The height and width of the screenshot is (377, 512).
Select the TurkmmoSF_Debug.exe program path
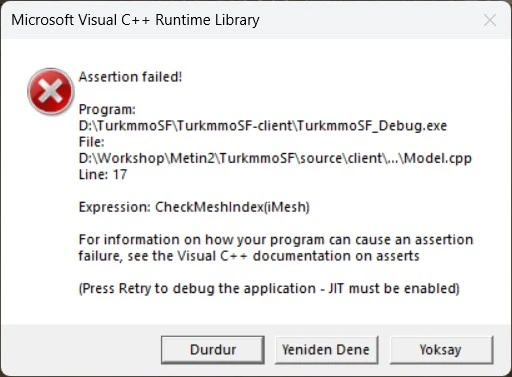263,126
